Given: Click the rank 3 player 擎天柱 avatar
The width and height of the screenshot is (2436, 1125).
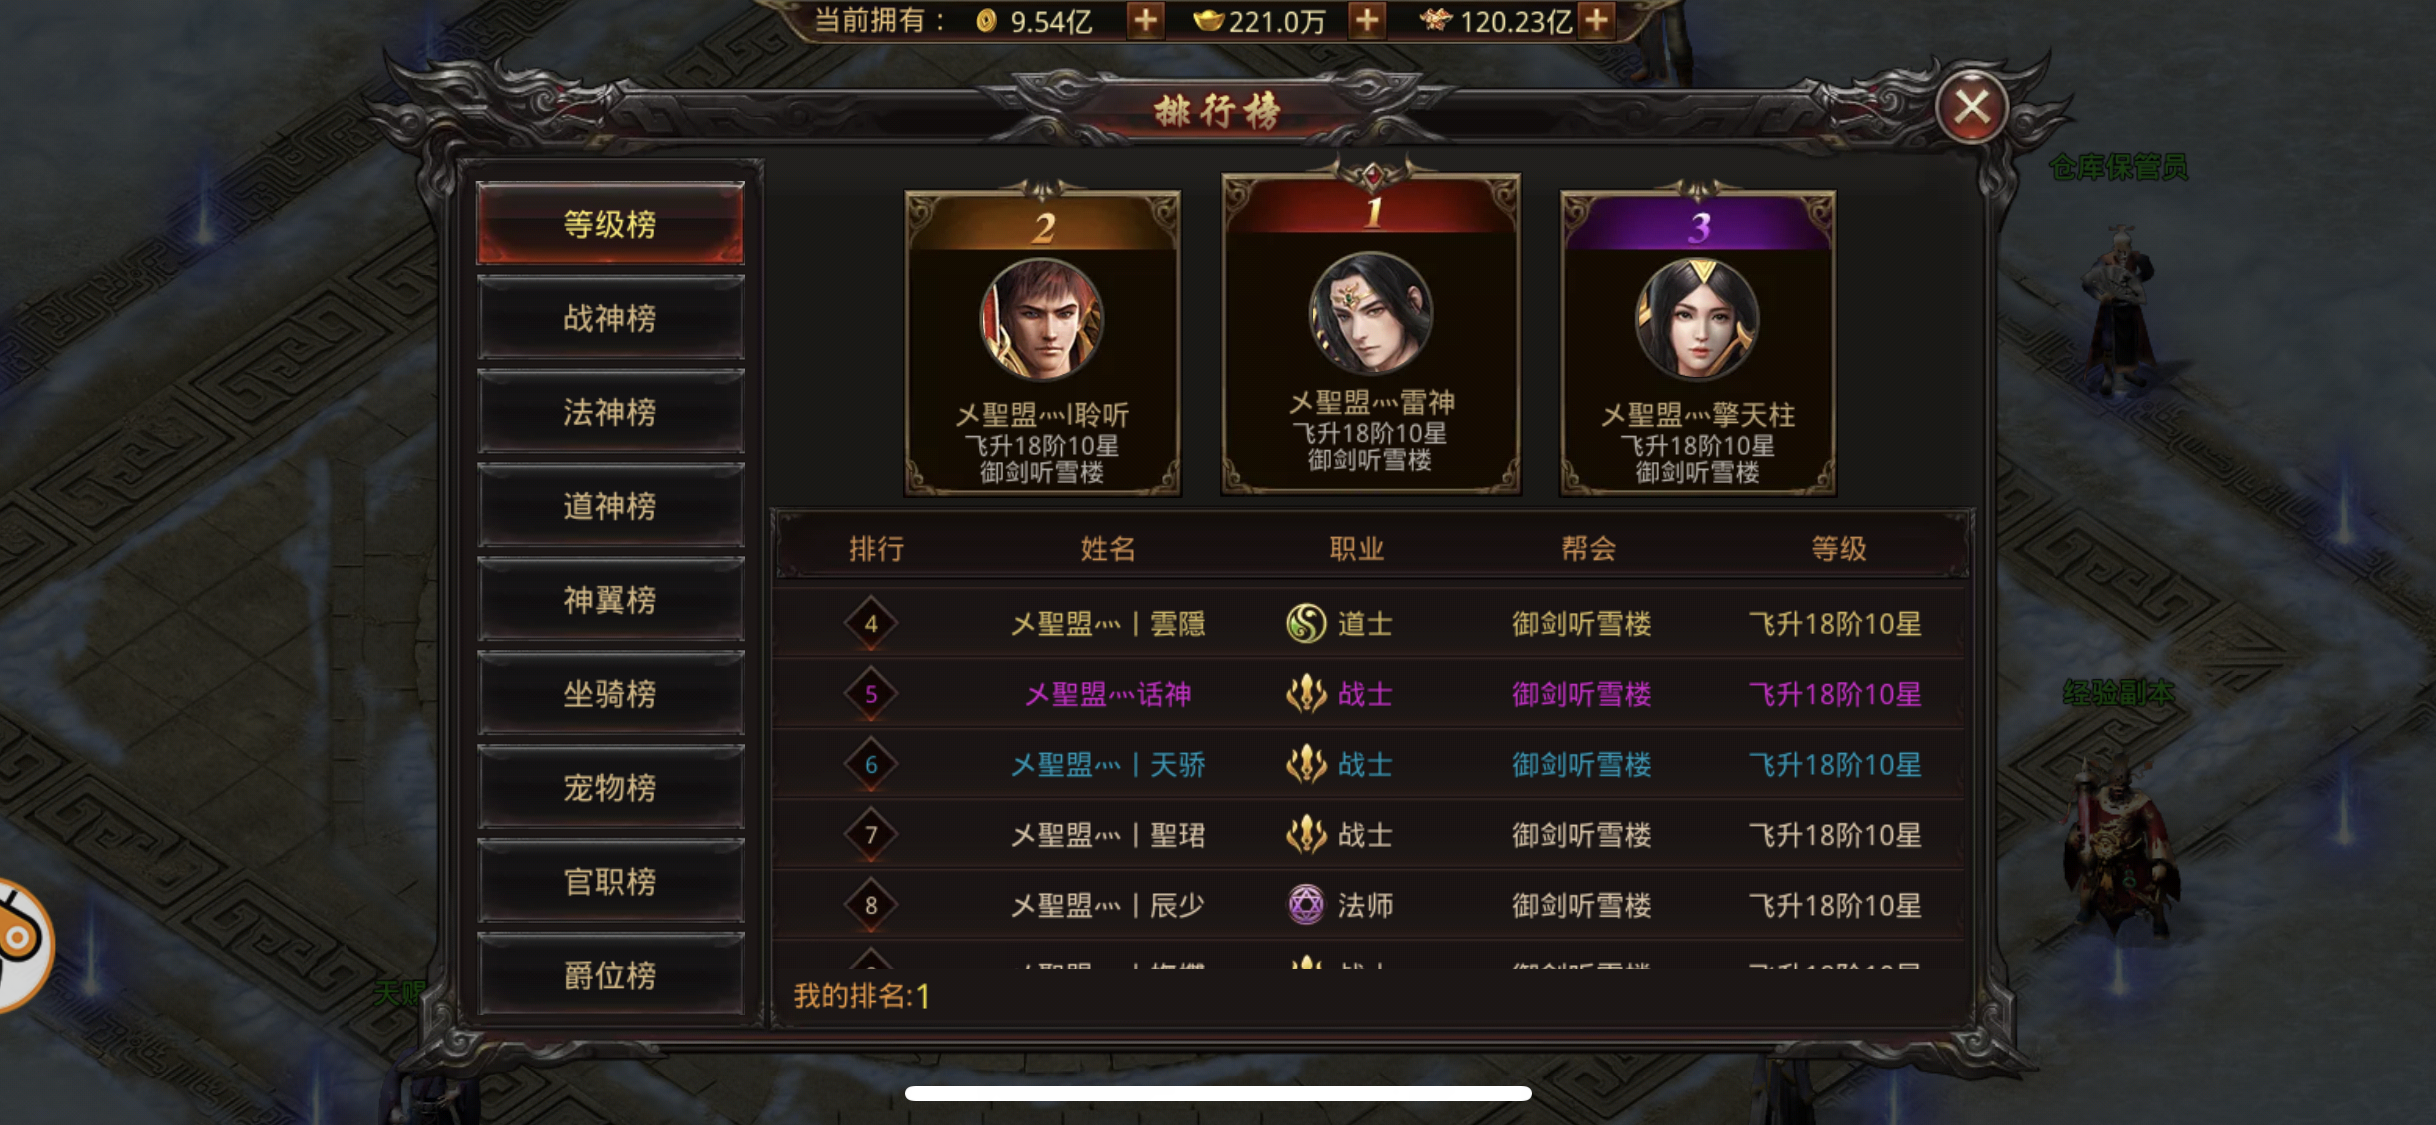Looking at the screenshot, I should [x=1698, y=320].
